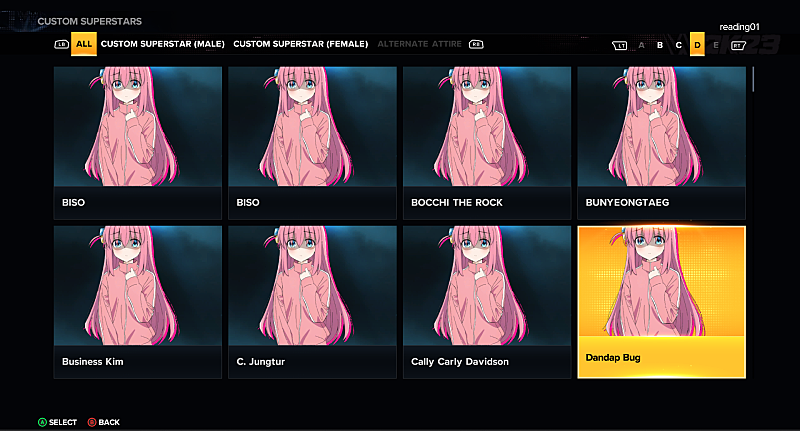Image resolution: width=800 pixels, height=431 pixels.
Task: Click the green A Select icon
Action: pos(42,422)
